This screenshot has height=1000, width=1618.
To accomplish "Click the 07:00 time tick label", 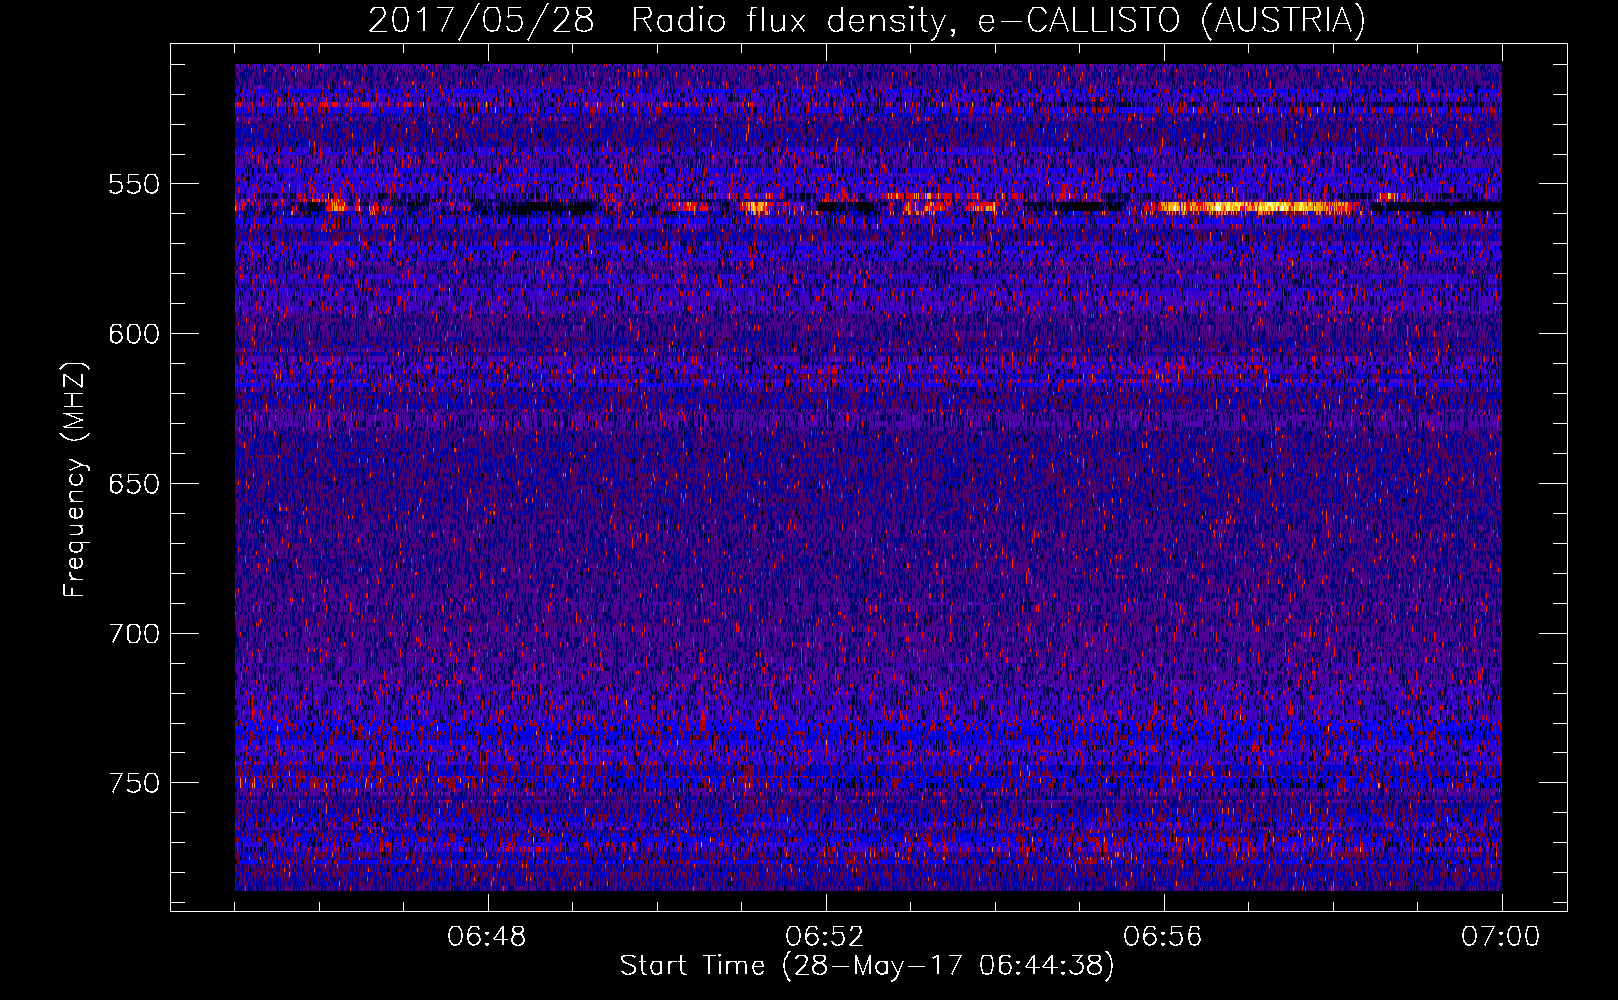I will (x=1501, y=937).
